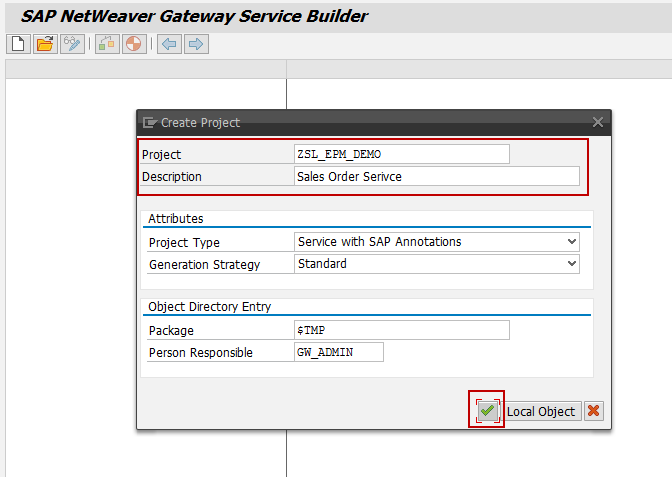Image resolution: width=672 pixels, height=477 pixels.
Task: Click the Local Object button
Action: 541,411
